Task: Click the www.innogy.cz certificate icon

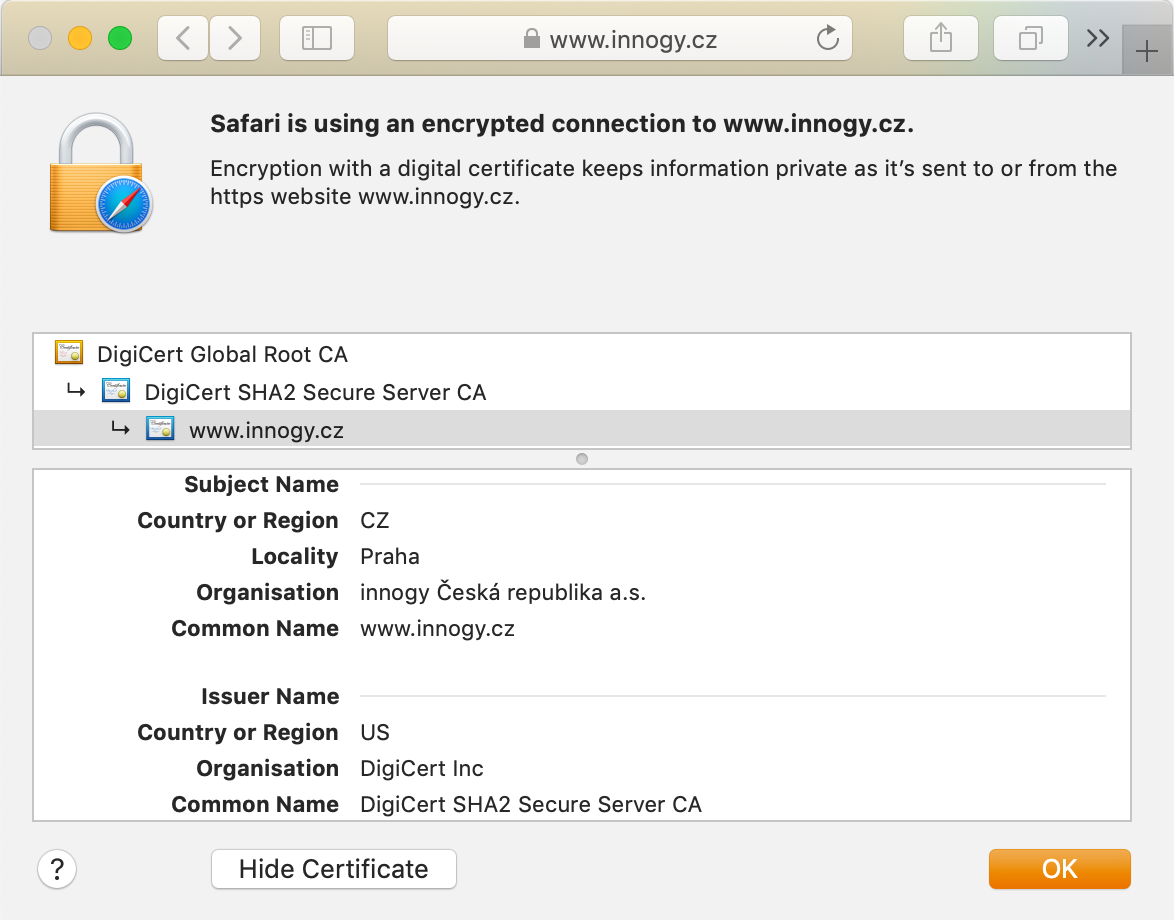Action: coord(160,428)
